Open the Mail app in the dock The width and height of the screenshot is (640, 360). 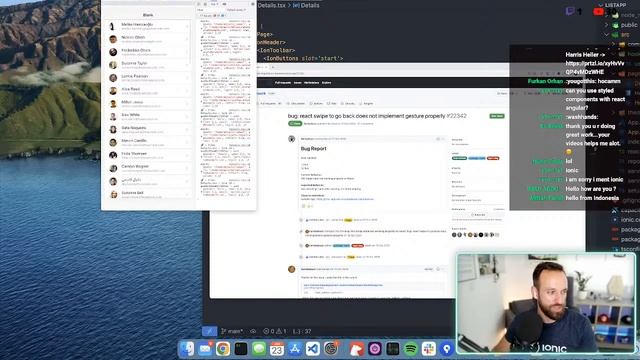click(205, 349)
